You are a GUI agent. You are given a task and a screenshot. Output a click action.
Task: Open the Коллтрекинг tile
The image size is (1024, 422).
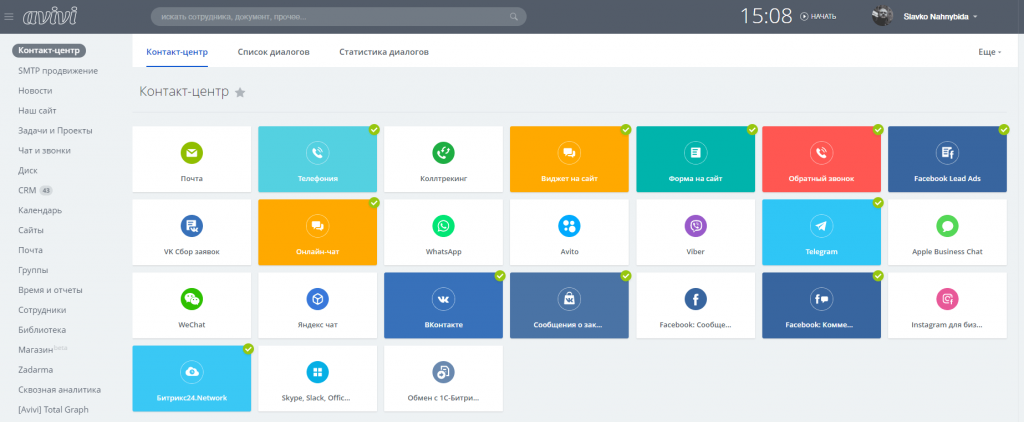pos(443,159)
